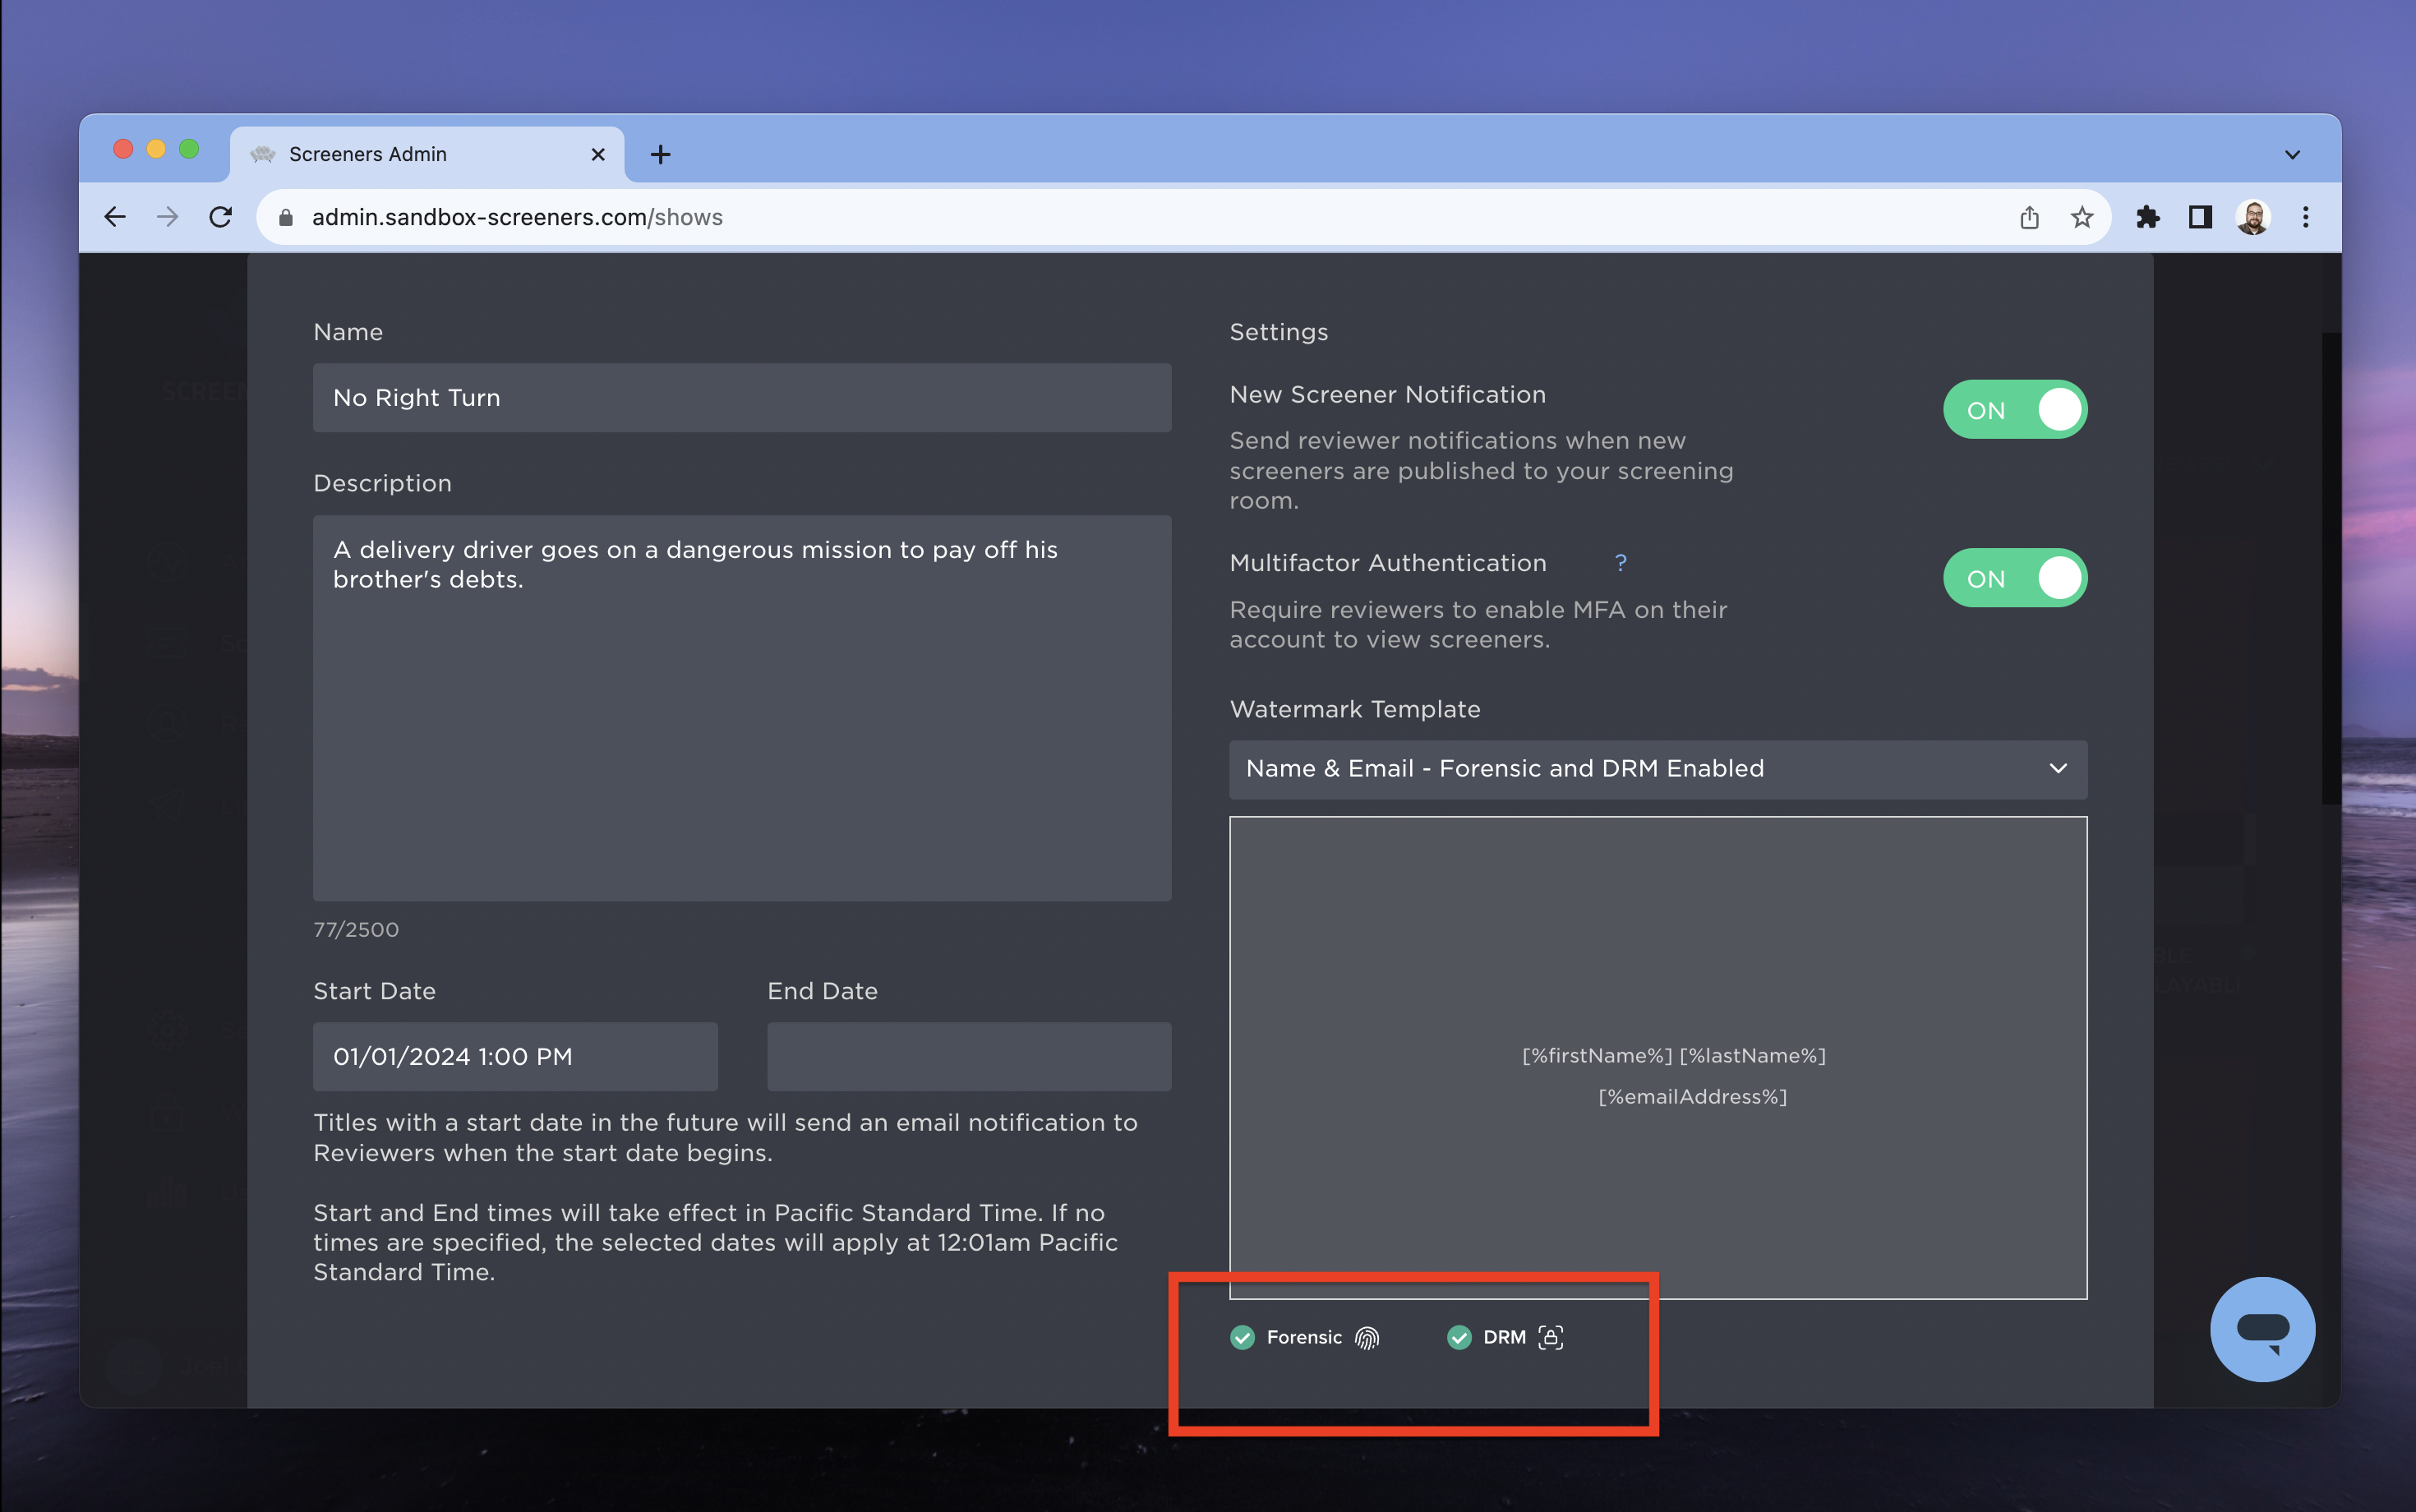Image resolution: width=2416 pixels, height=1512 pixels.
Task: Click the Settings gear icon in the sidebar
Action: [x=168, y=1030]
